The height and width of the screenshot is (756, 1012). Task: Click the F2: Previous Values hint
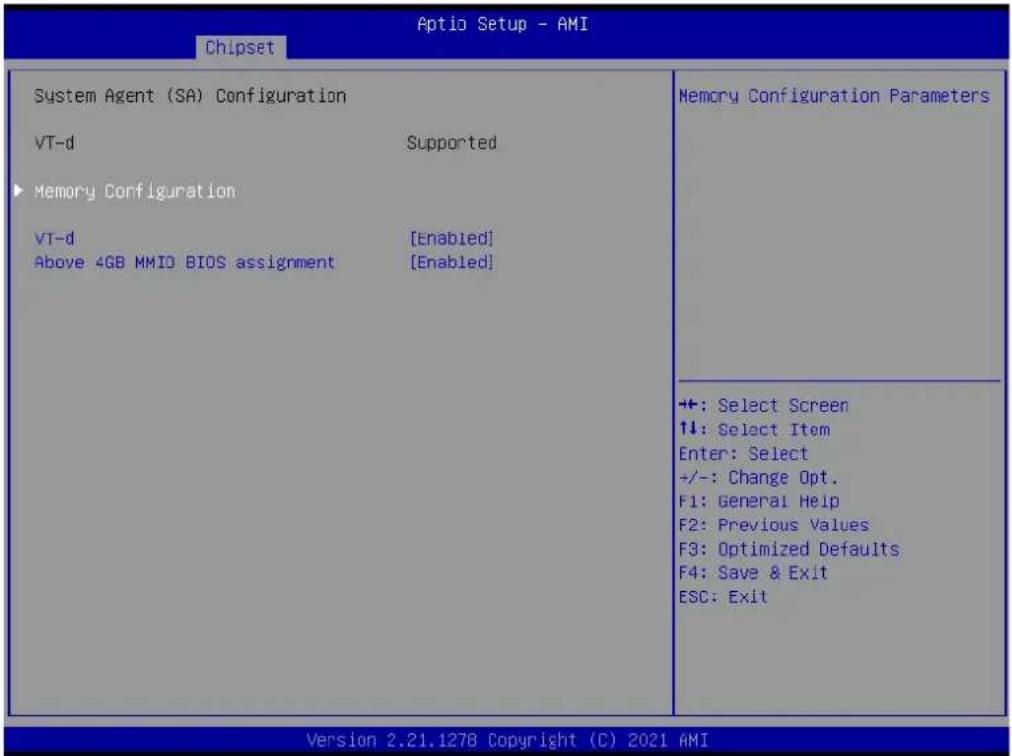click(774, 526)
